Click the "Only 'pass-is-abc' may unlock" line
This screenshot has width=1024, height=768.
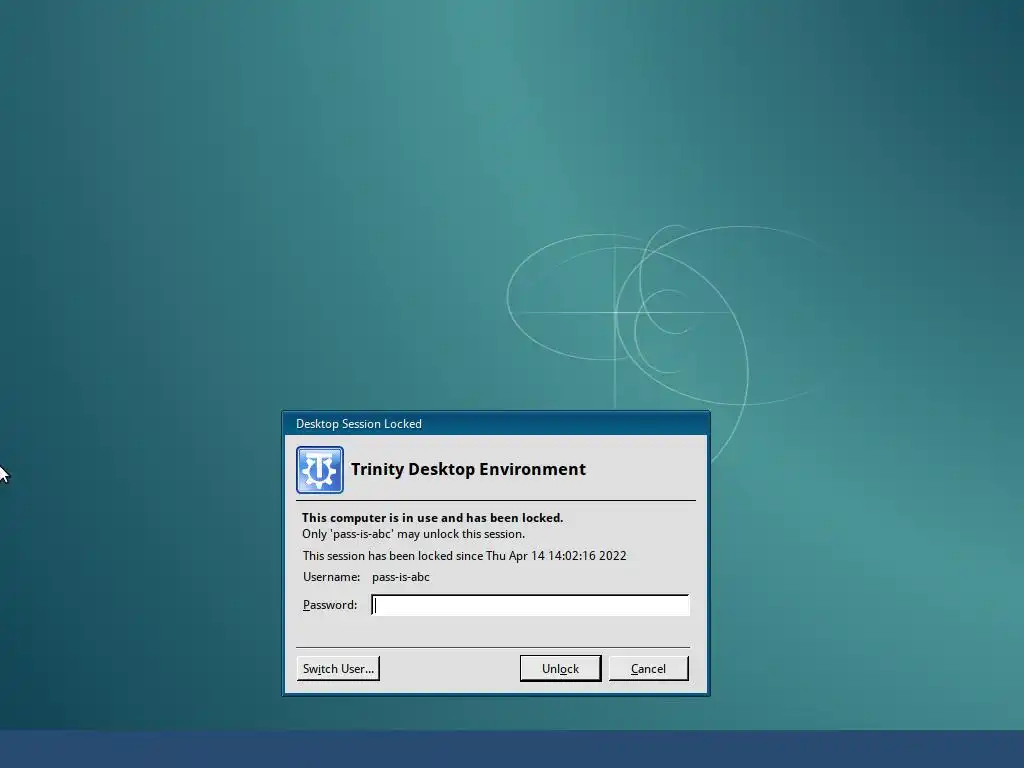413,534
